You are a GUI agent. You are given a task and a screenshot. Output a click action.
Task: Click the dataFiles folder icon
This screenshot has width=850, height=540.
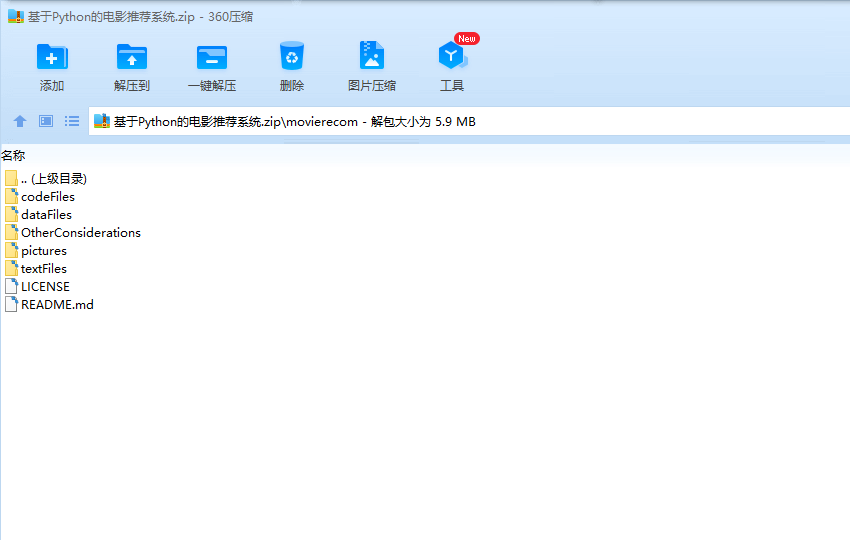[11, 214]
